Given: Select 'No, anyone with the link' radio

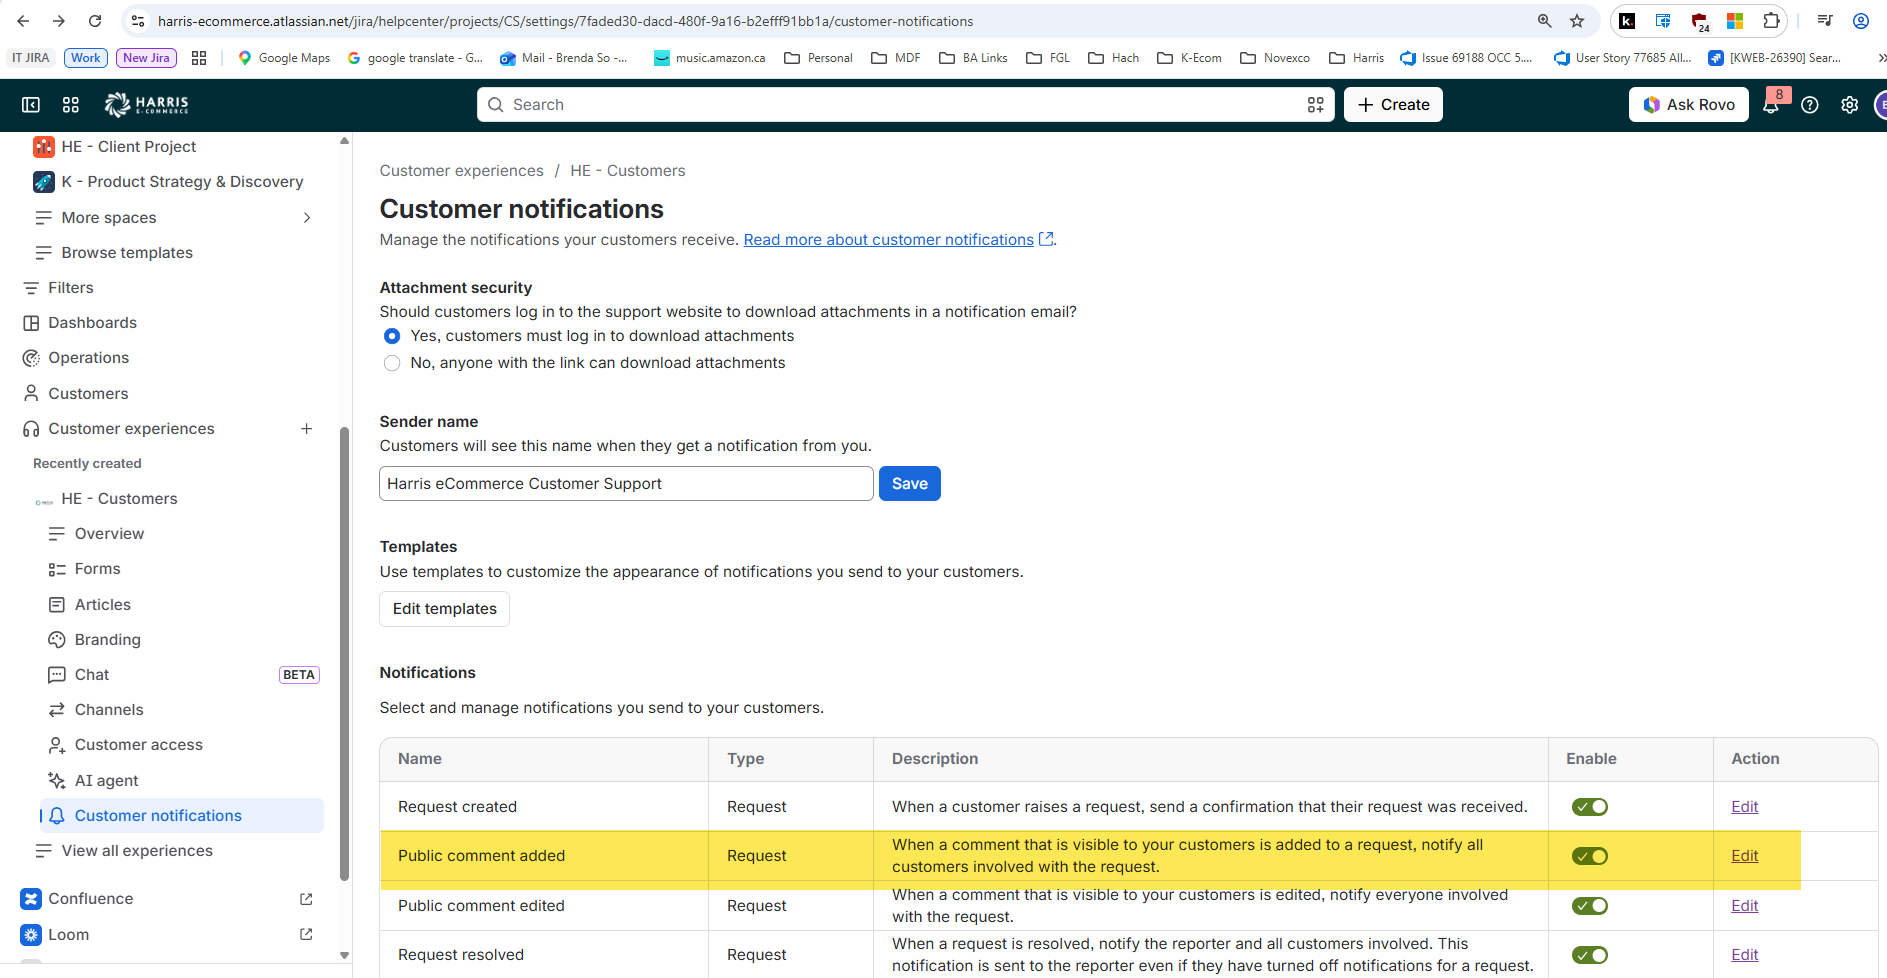Looking at the screenshot, I should pyautogui.click(x=392, y=363).
